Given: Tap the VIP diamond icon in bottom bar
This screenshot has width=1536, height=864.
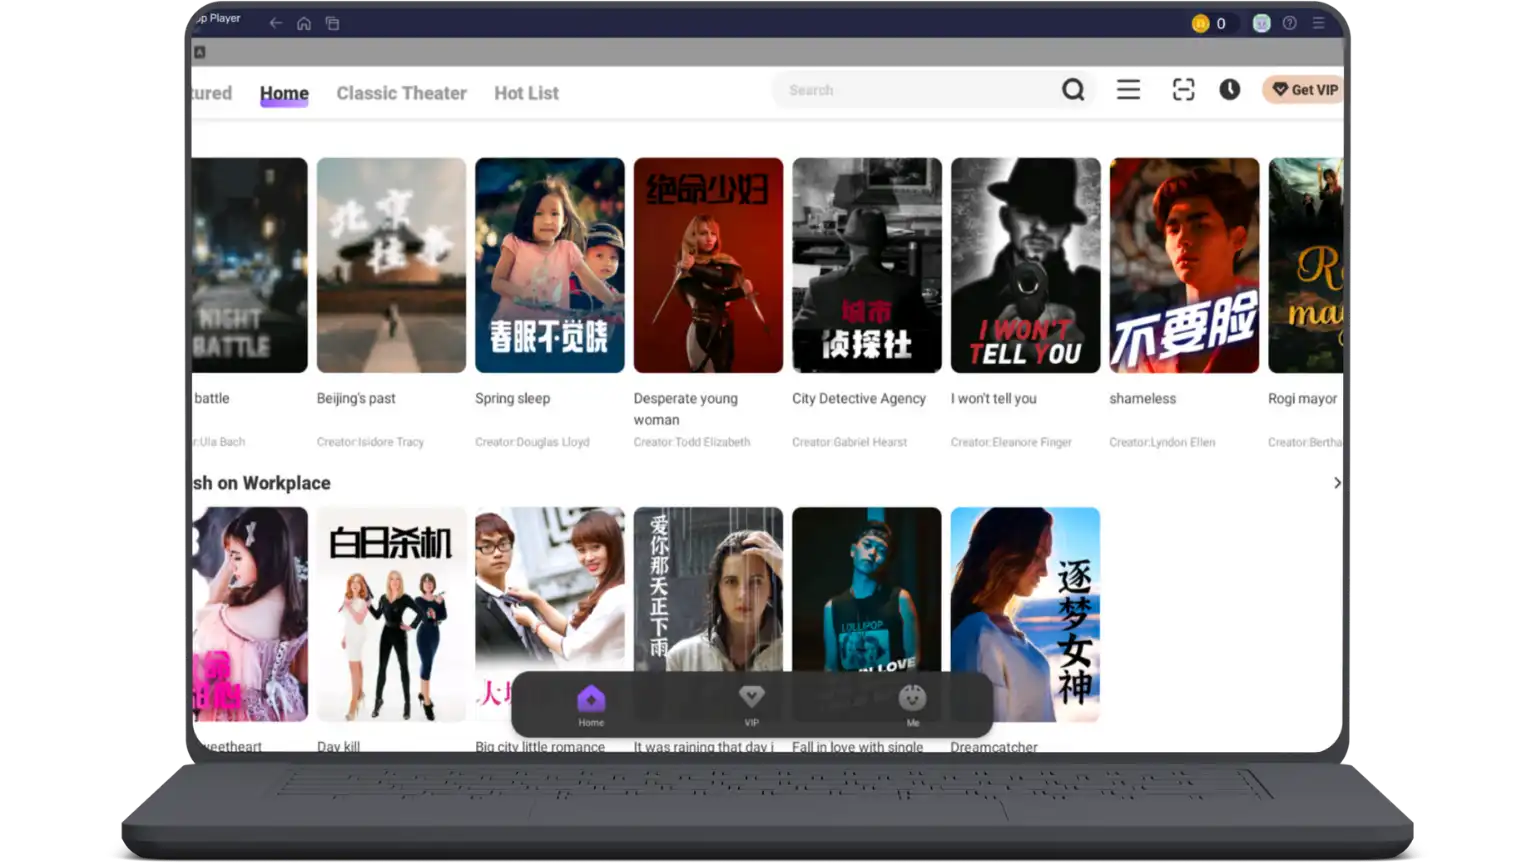Looking at the screenshot, I should (x=751, y=698).
